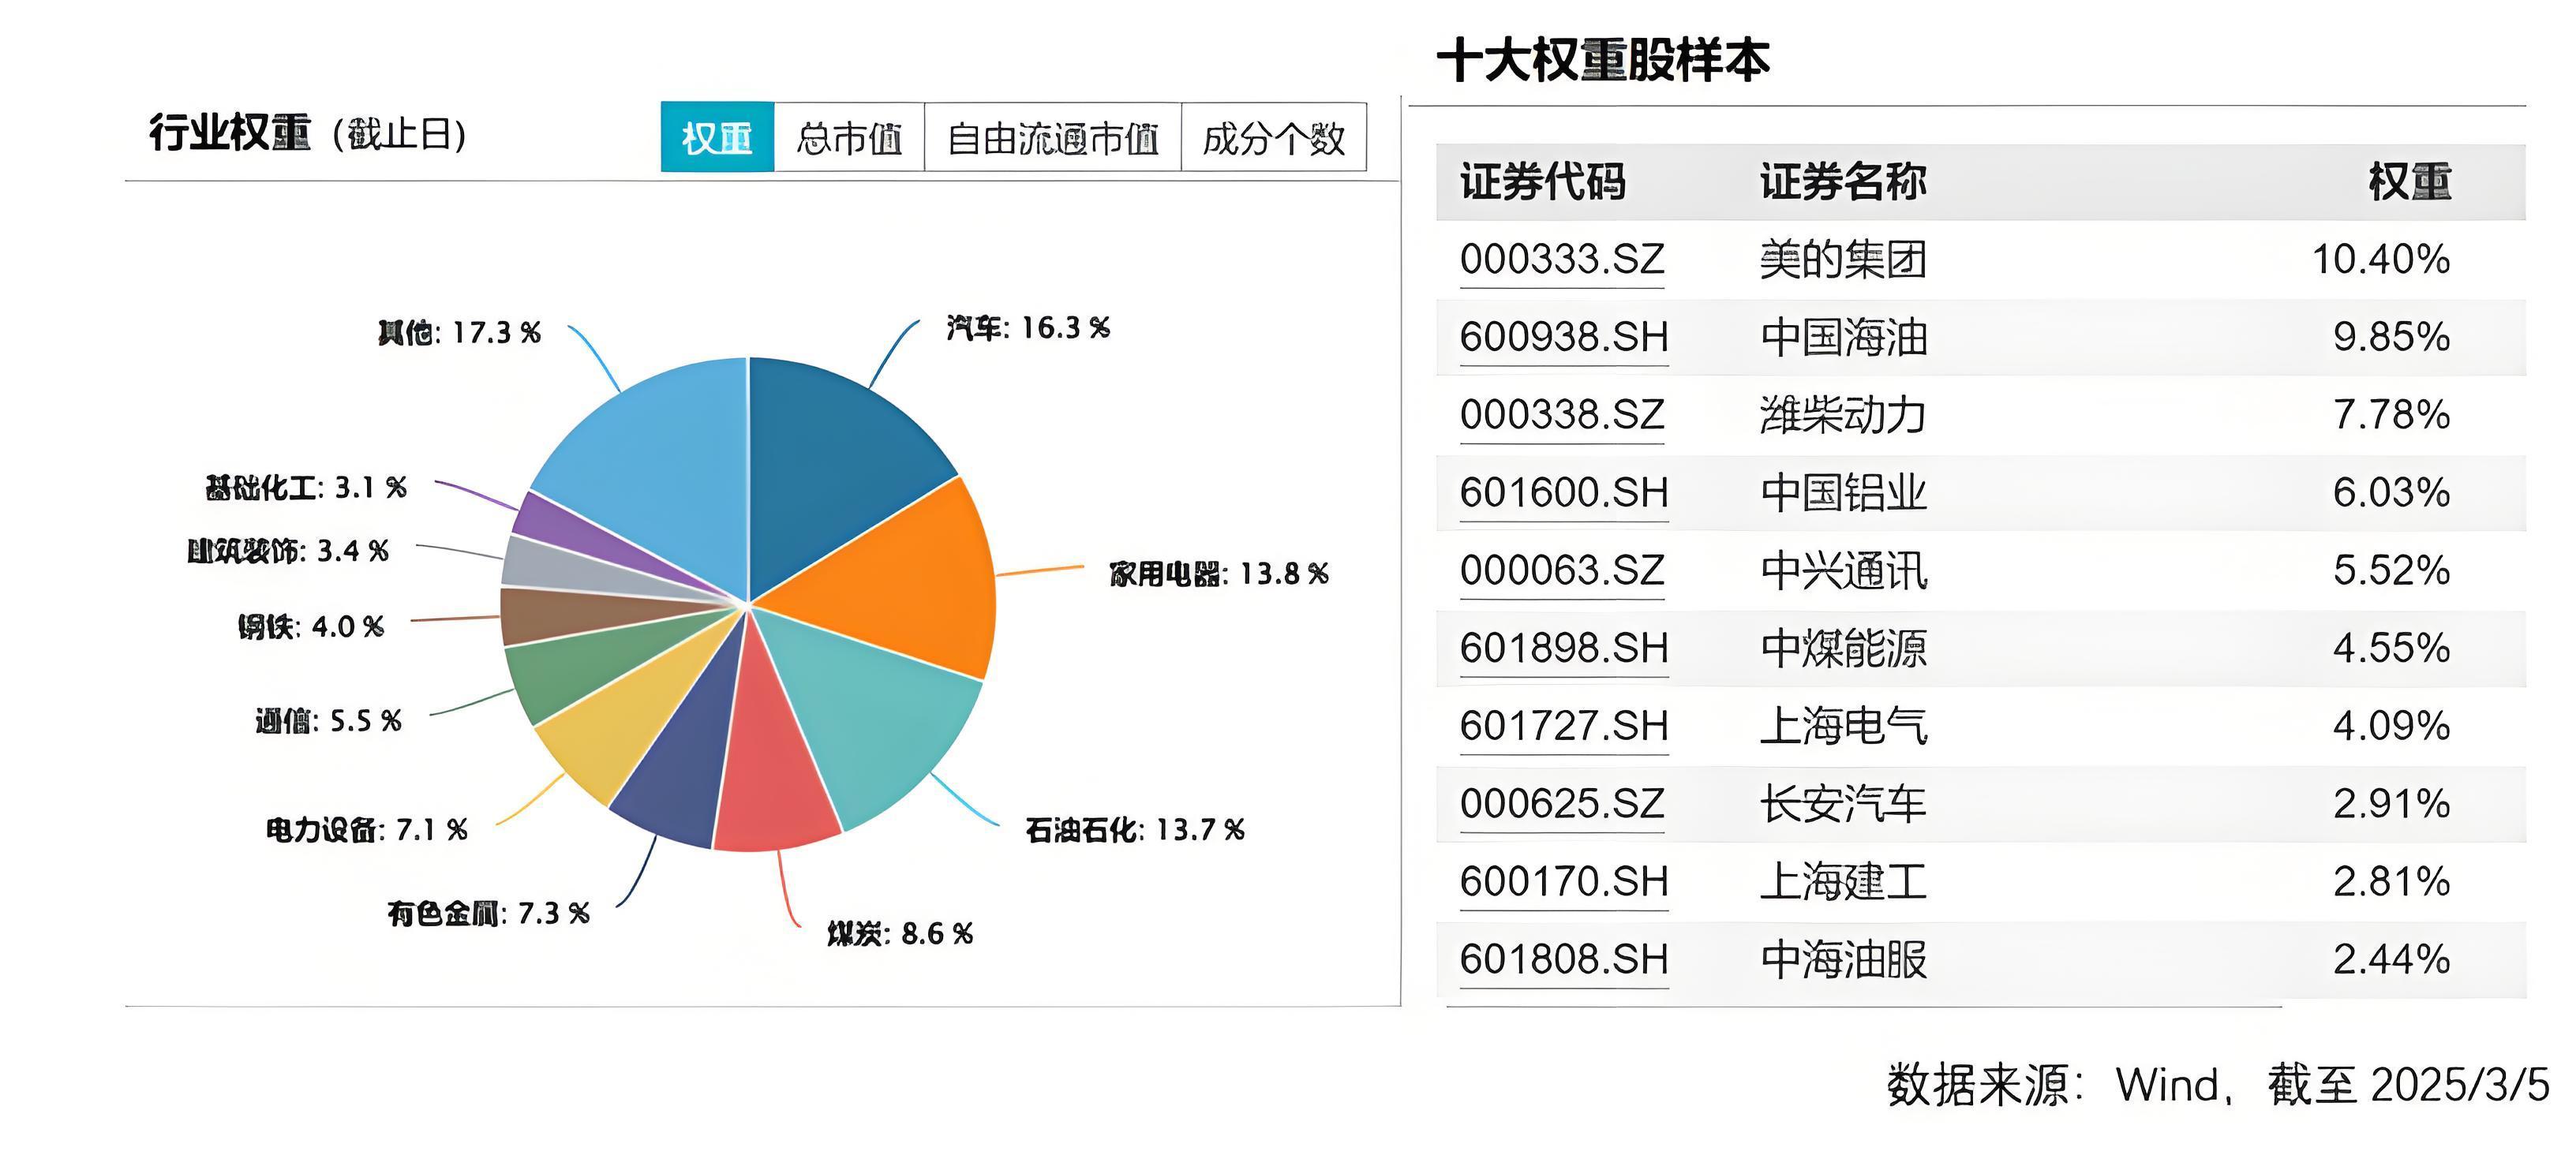
Task: Click the 7.78% weight value
Action: (x=2392, y=415)
